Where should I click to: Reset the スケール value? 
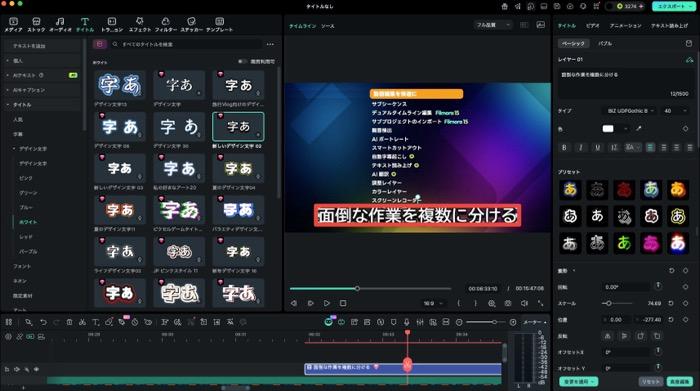(x=671, y=304)
